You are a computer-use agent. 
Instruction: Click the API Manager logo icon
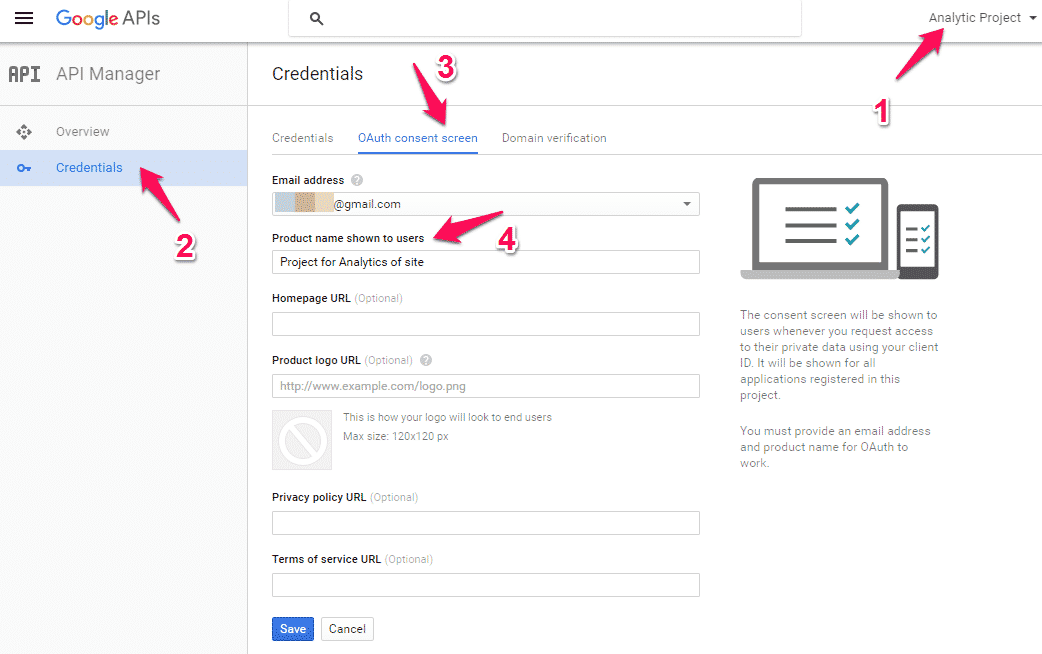(24, 74)
